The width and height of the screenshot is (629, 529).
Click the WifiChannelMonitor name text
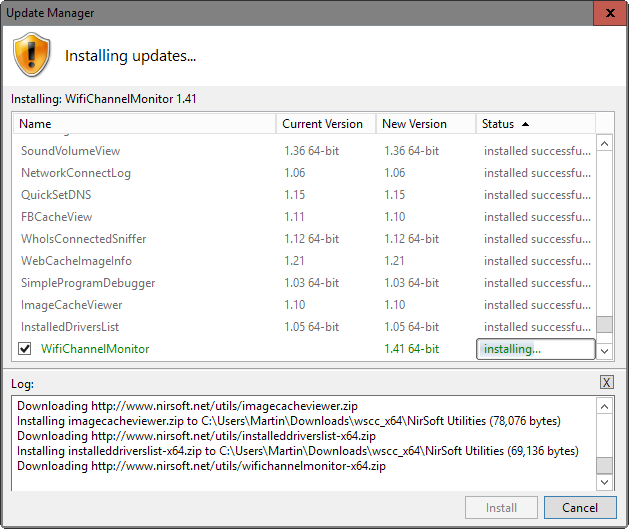coord(95,349)
